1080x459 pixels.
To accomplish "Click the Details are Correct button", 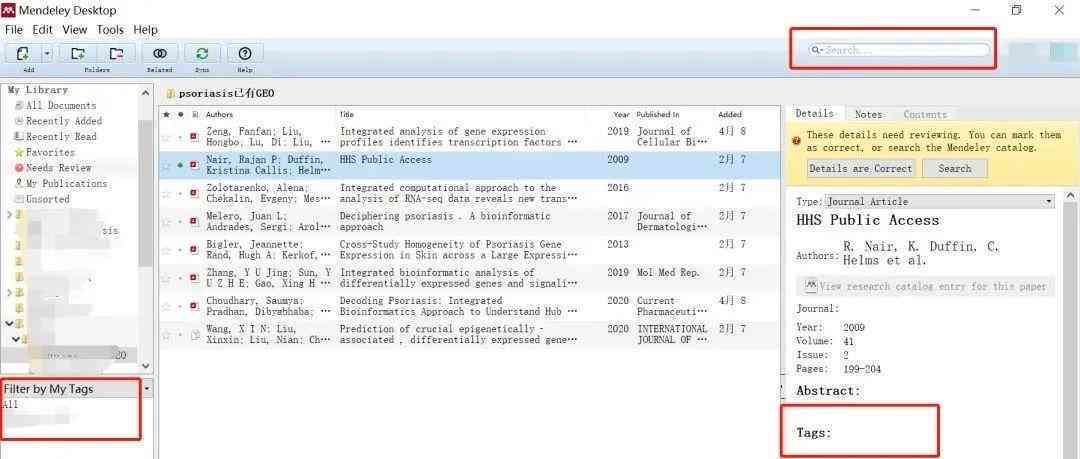I will point(860,168).
